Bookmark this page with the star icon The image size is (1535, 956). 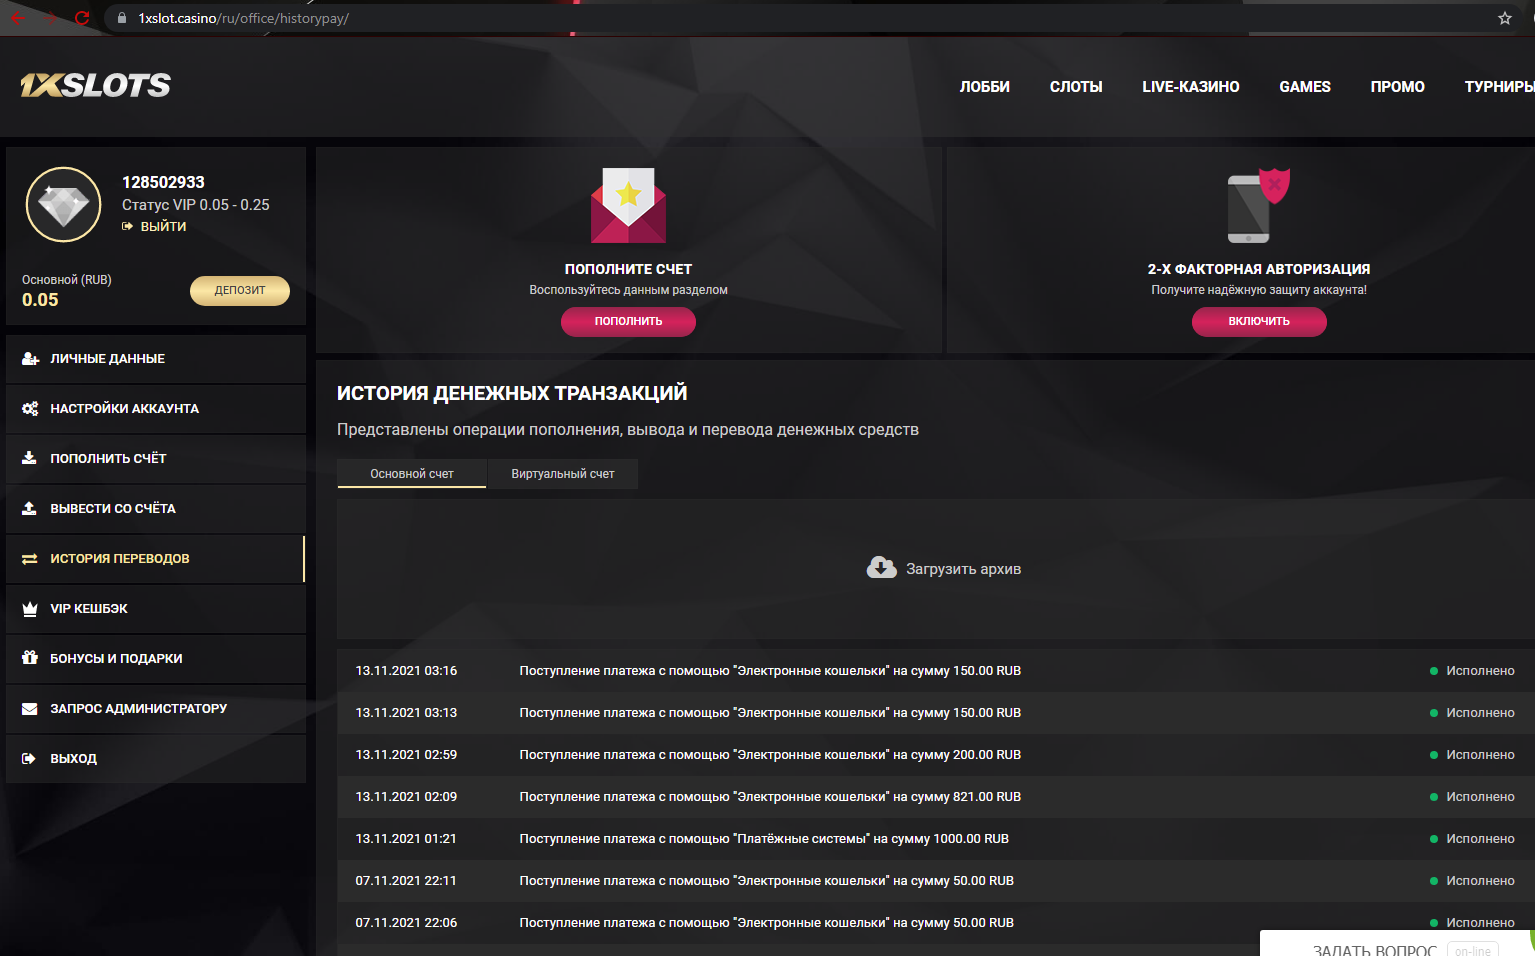tap(1505, 18)
